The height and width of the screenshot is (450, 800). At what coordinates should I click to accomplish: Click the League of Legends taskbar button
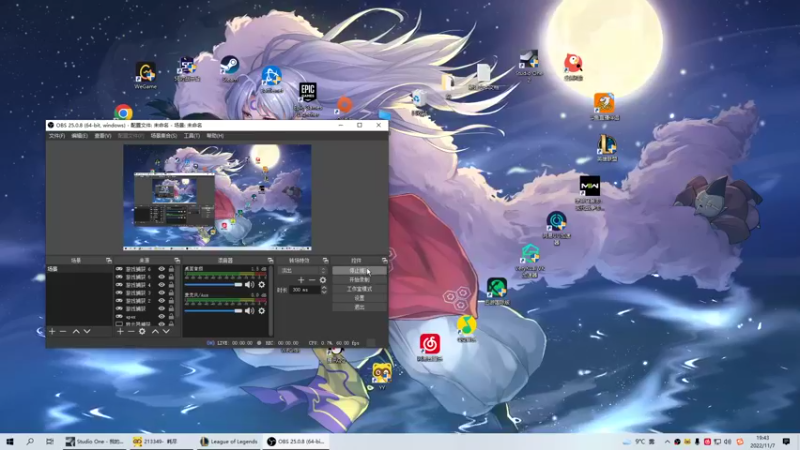pos(229,442)
